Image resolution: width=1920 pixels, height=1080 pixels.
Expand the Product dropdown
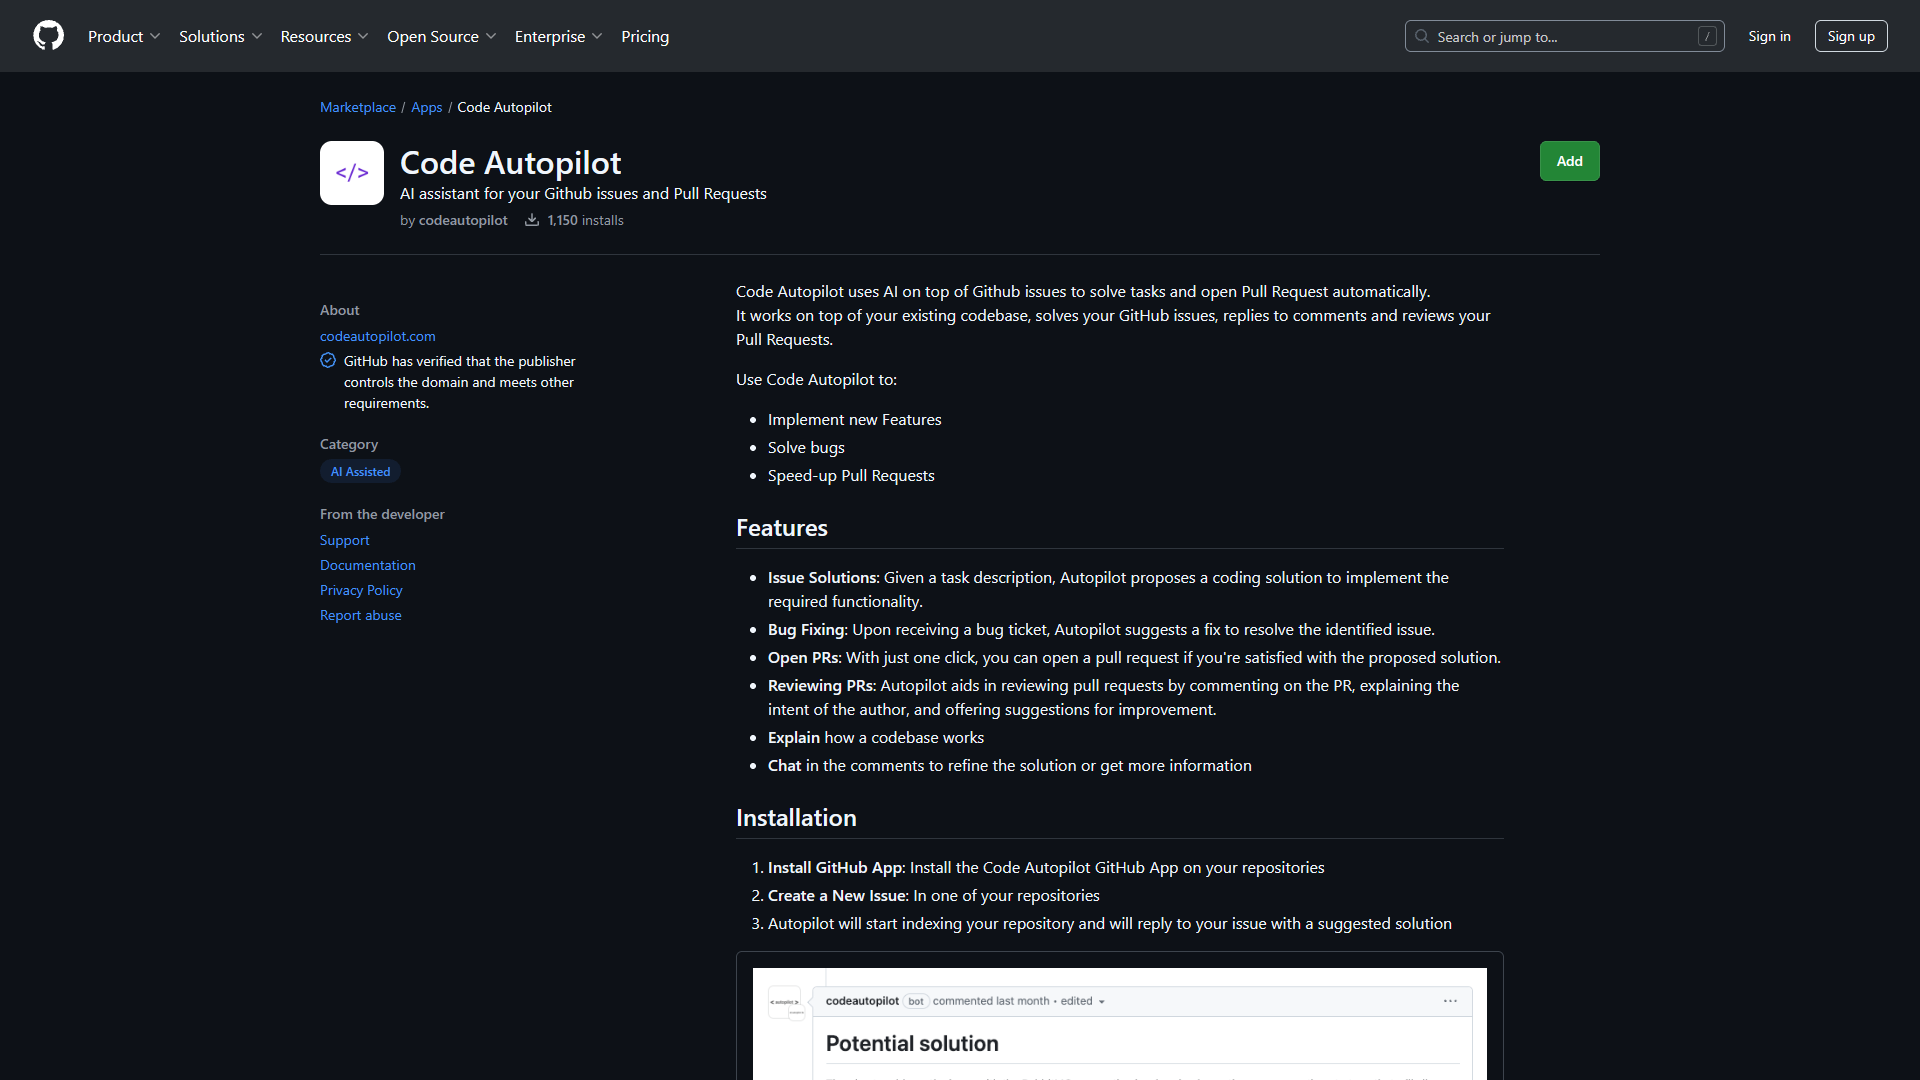pyautogui.click(x=123, y=36)
